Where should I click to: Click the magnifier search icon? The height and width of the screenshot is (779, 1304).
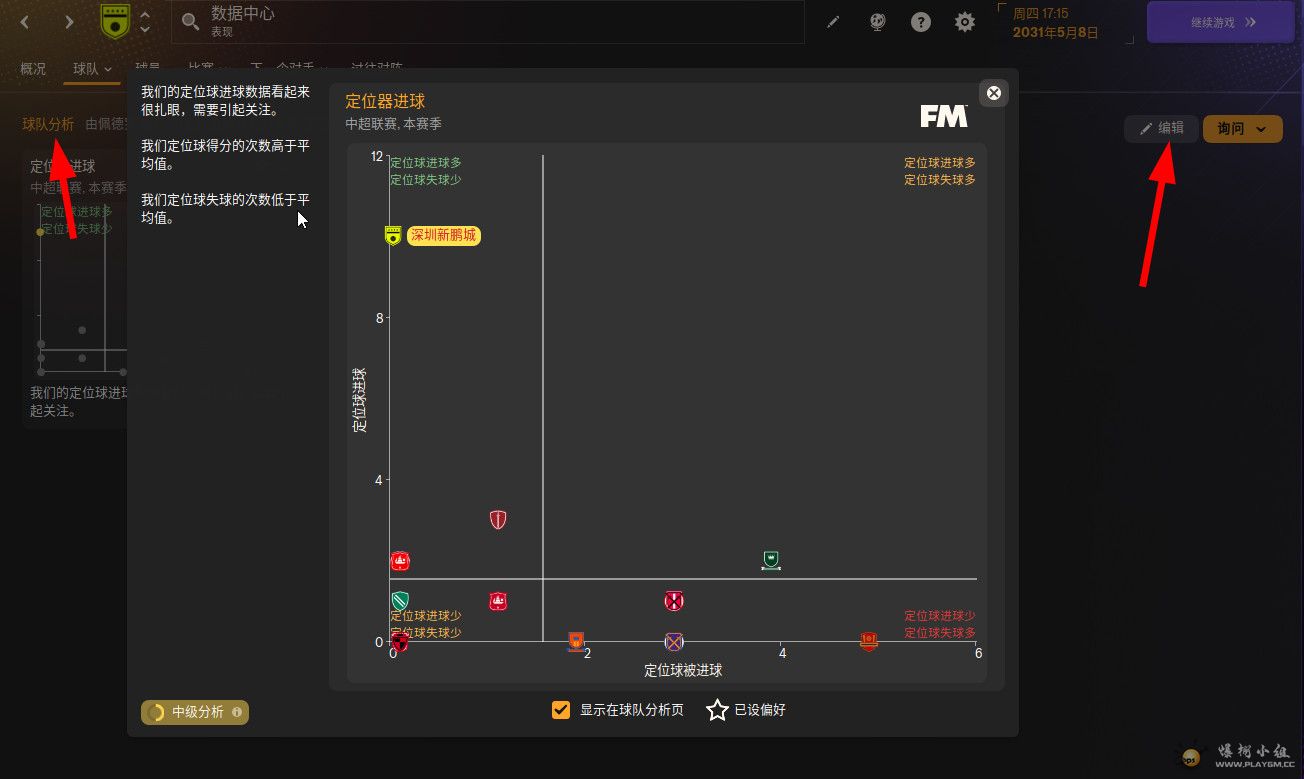click(x=190, y=22)
